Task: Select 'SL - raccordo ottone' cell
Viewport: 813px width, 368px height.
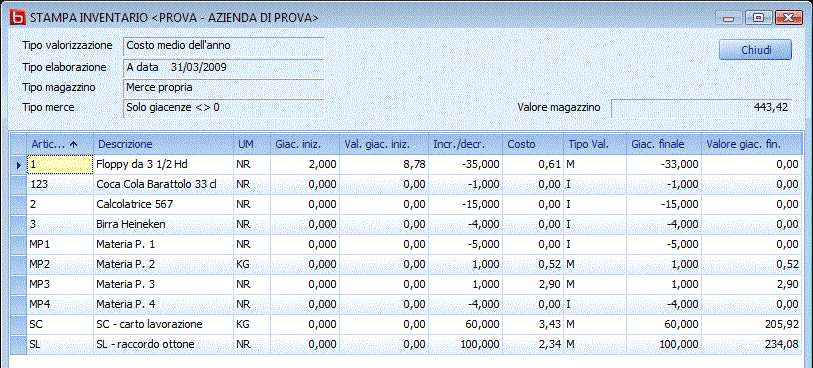Action: coord(163,344)
